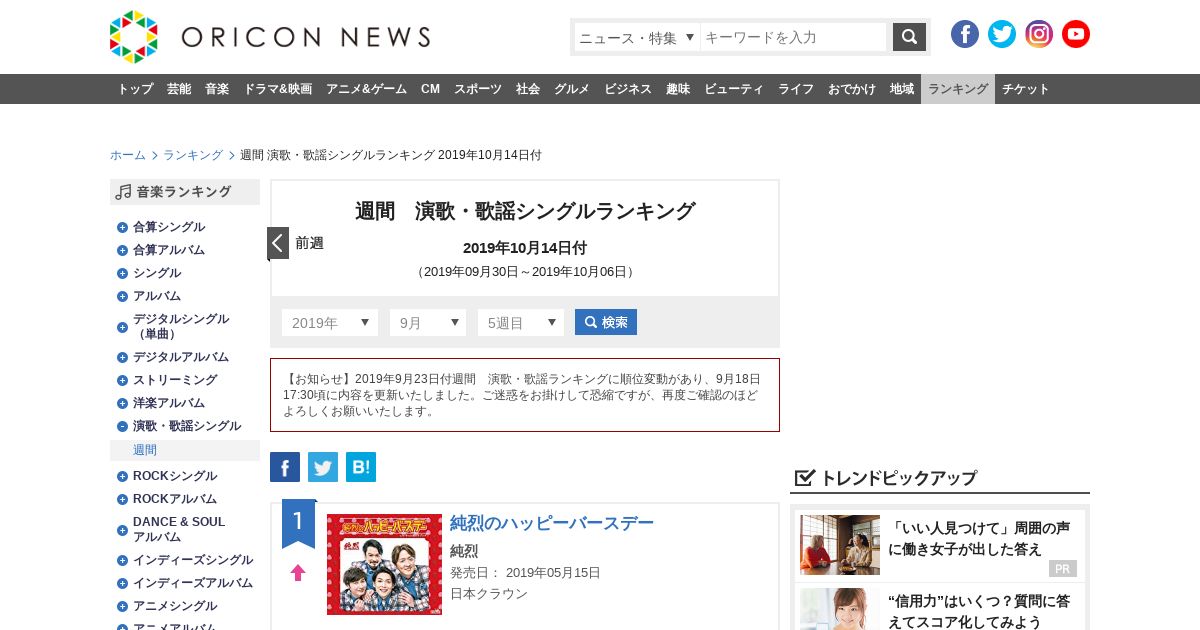Open the 音楽 nav item
Screen dimensions: 1200x630
217,89
